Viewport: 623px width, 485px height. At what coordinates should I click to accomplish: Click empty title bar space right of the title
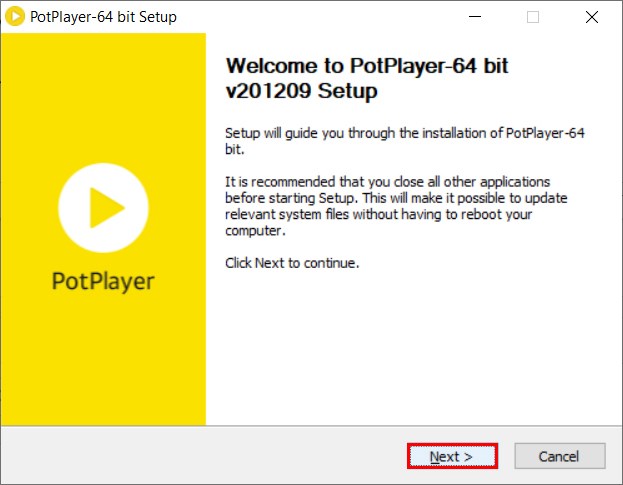[320, 17]
